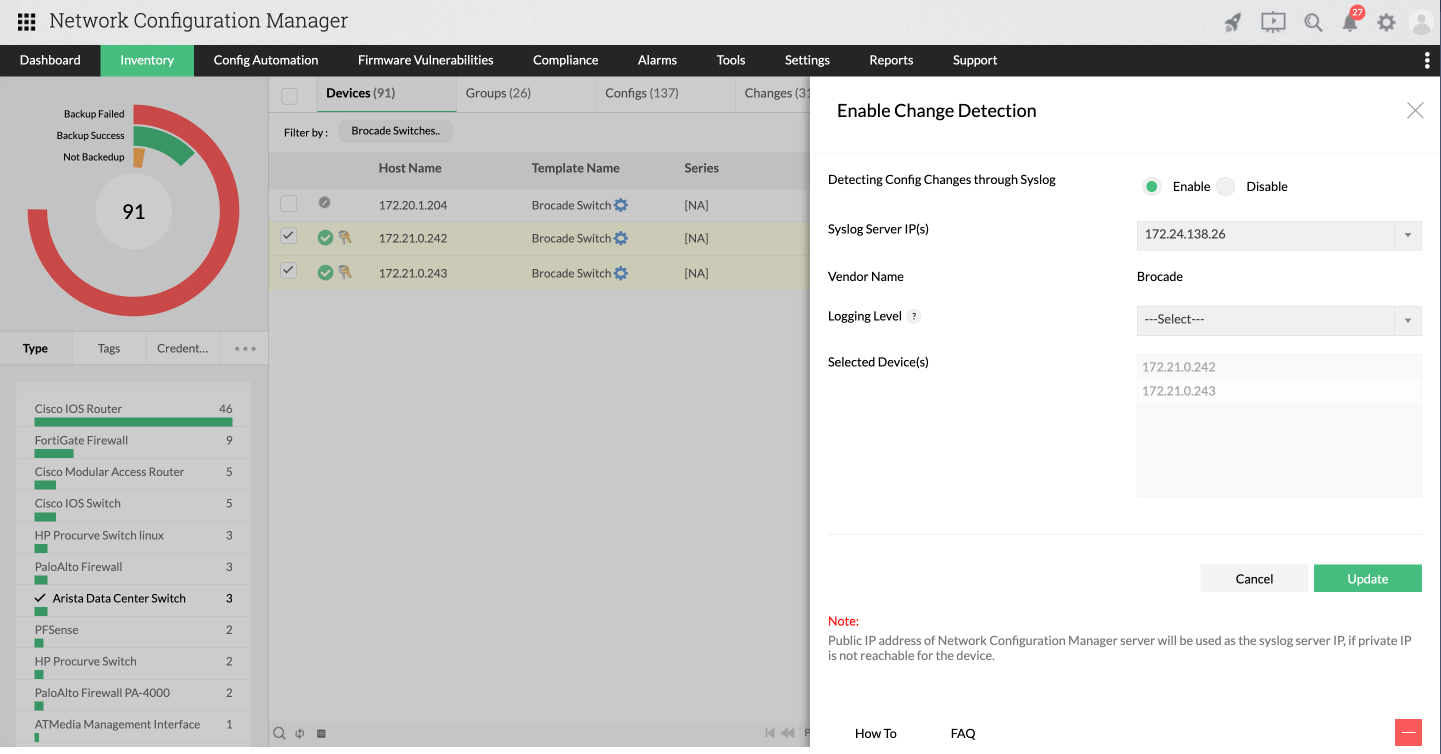Image resolution: width=1441 pixels, height=754 pixels.
Task: Open the user profile avatar icon
Action: tap(1421, 21)
